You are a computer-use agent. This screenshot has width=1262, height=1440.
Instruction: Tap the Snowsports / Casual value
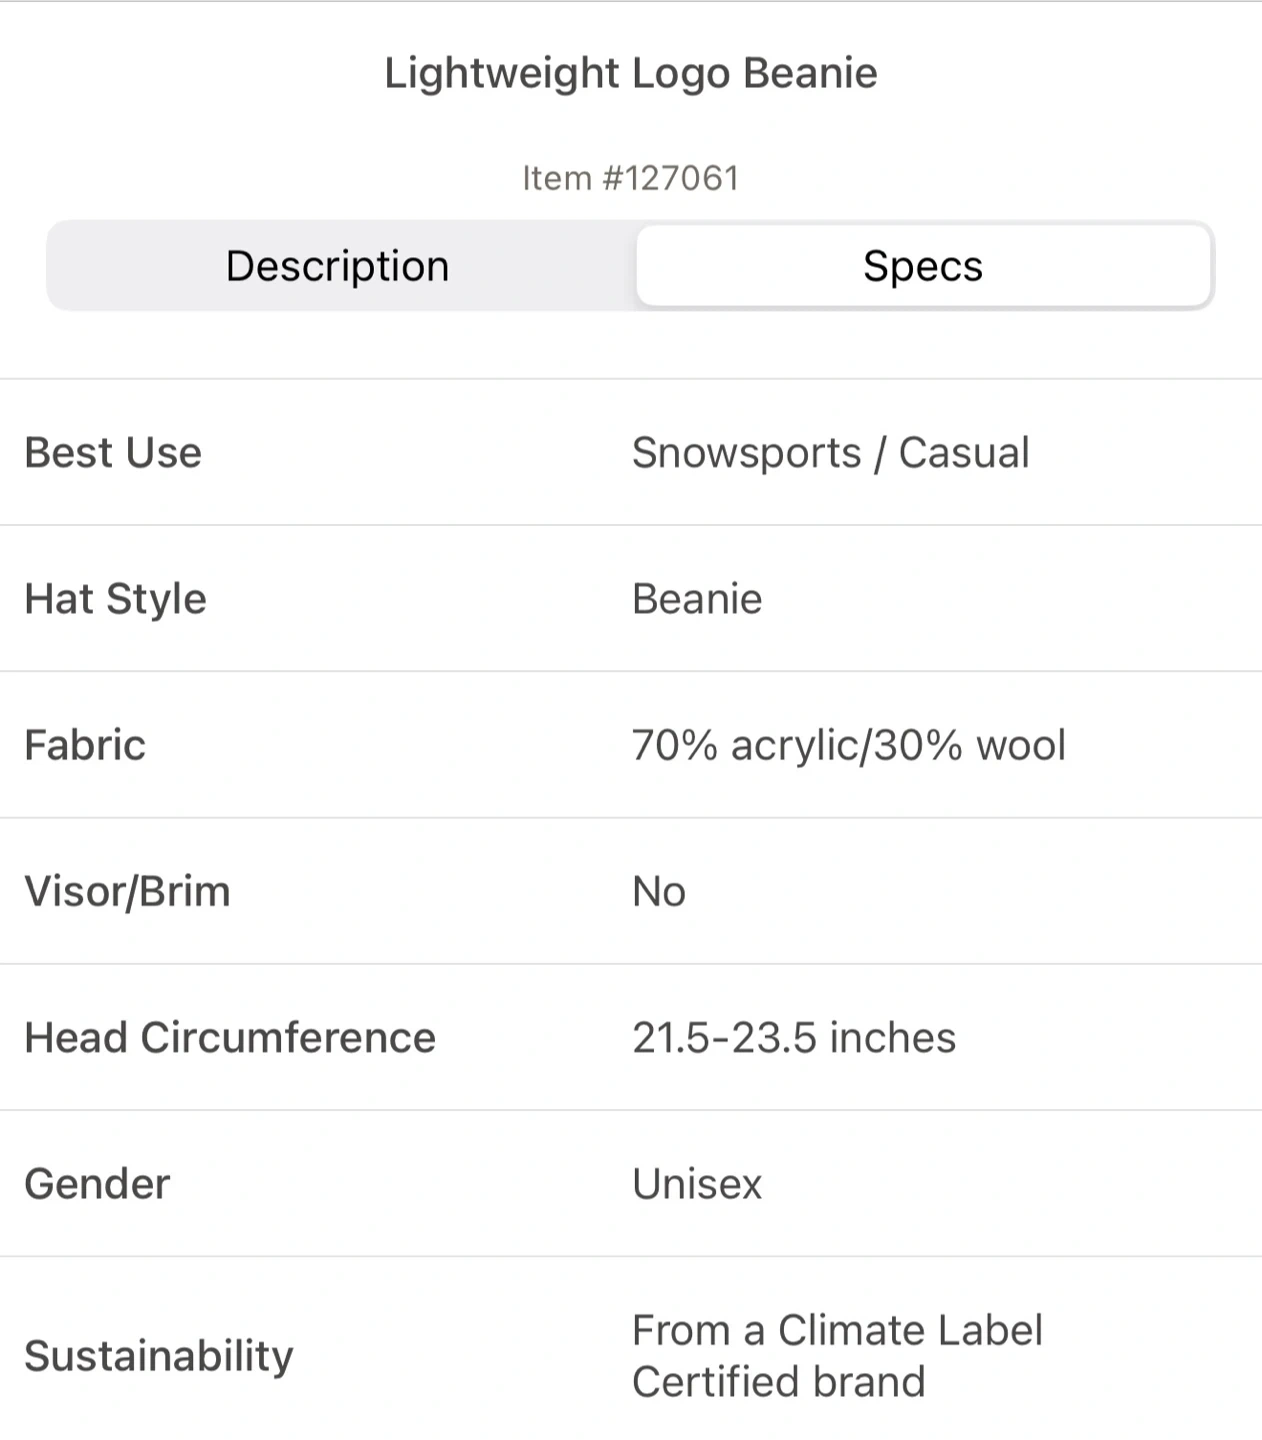[x=830, y=453]
